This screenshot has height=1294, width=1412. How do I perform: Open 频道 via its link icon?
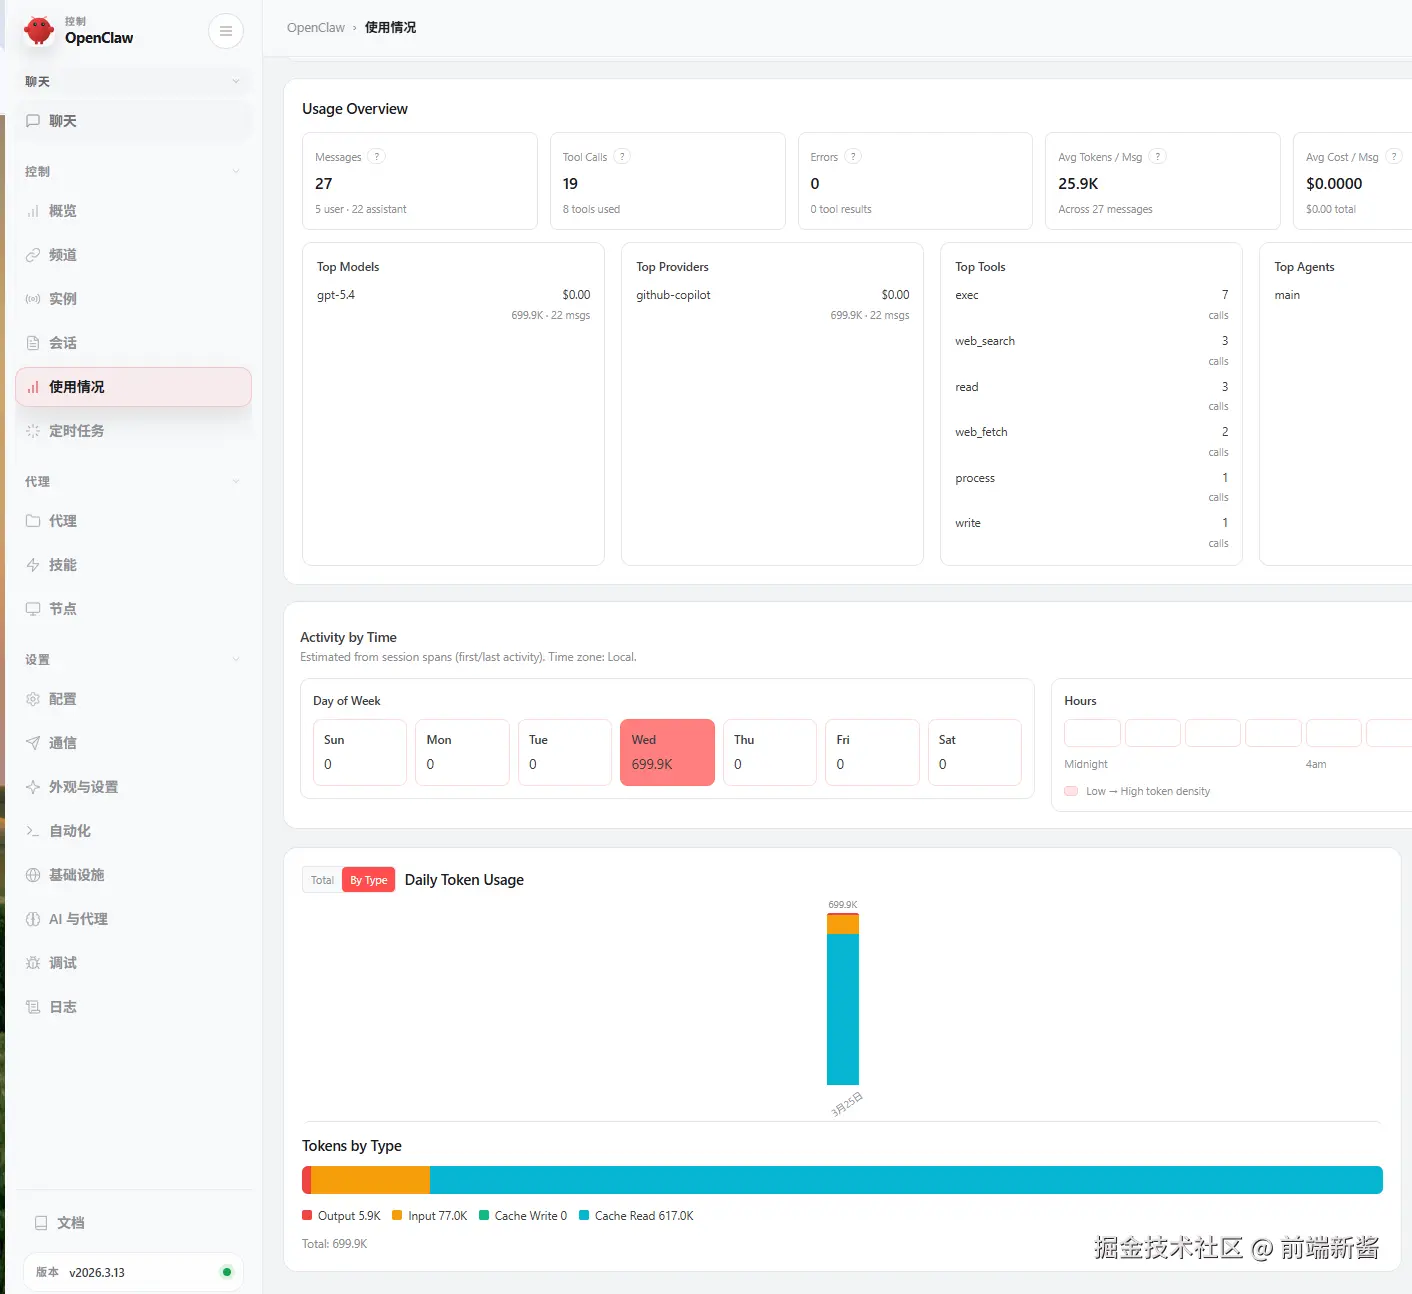tap(33, 255)
